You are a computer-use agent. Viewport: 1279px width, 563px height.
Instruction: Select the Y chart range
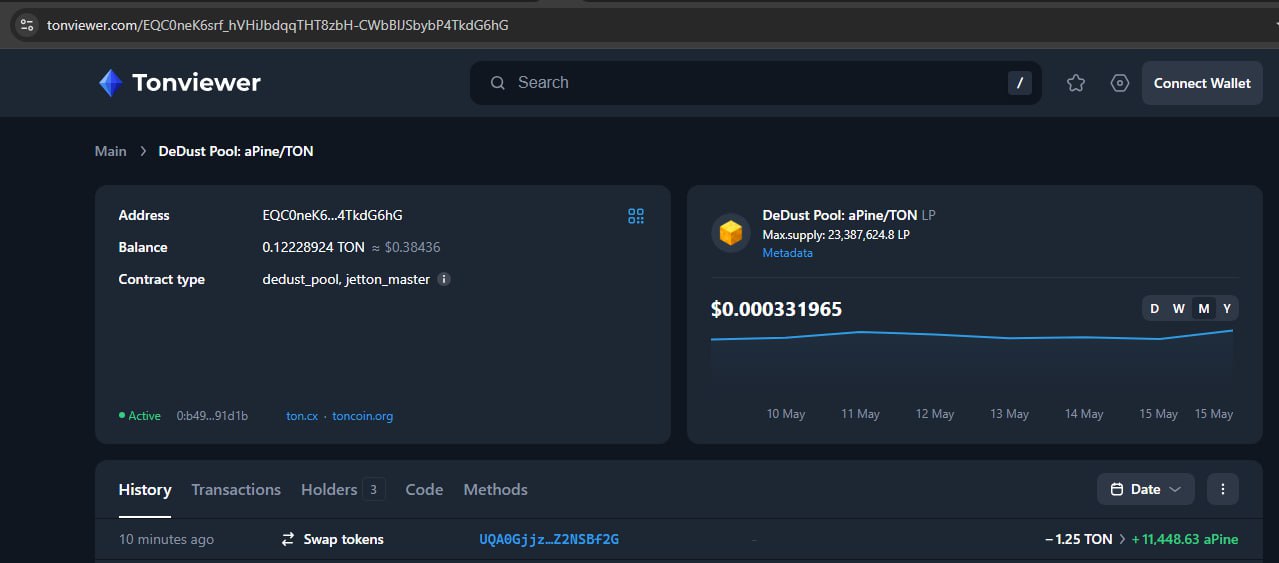pyautogui.click(x=1227, y=308)
